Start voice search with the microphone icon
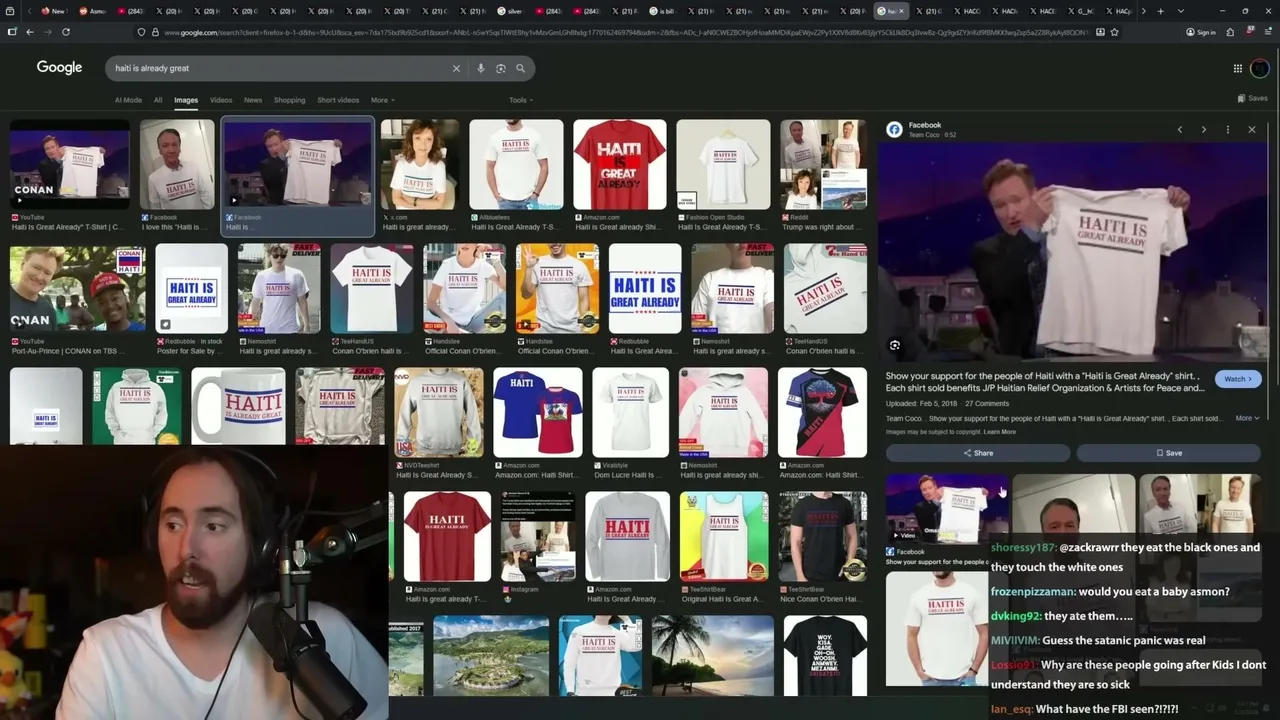The width and height of the screenshot is (1280, 720). tap(481, 68)
